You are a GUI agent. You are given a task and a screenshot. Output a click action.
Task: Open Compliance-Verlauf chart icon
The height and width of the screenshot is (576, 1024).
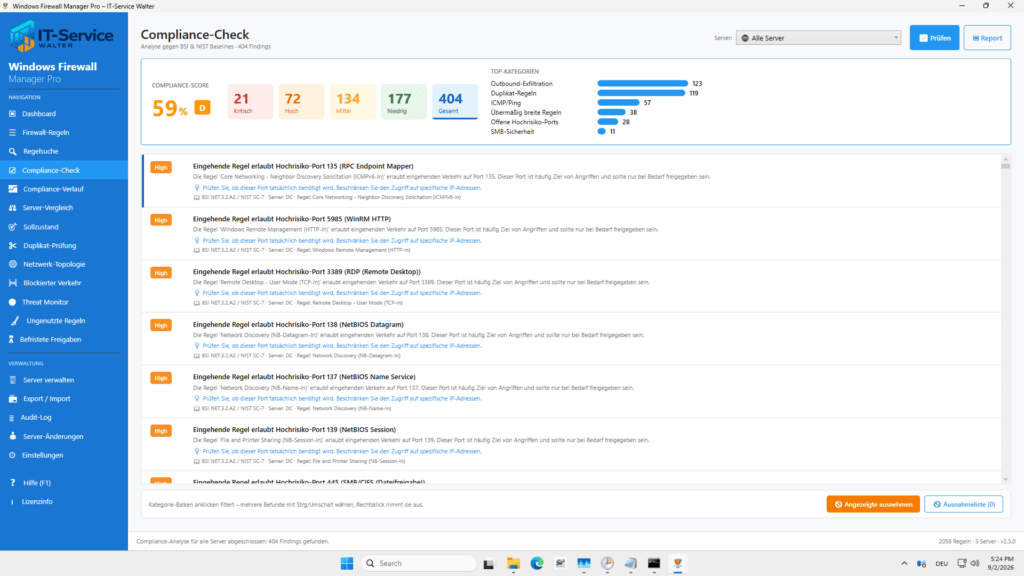(x=12, y=189)
